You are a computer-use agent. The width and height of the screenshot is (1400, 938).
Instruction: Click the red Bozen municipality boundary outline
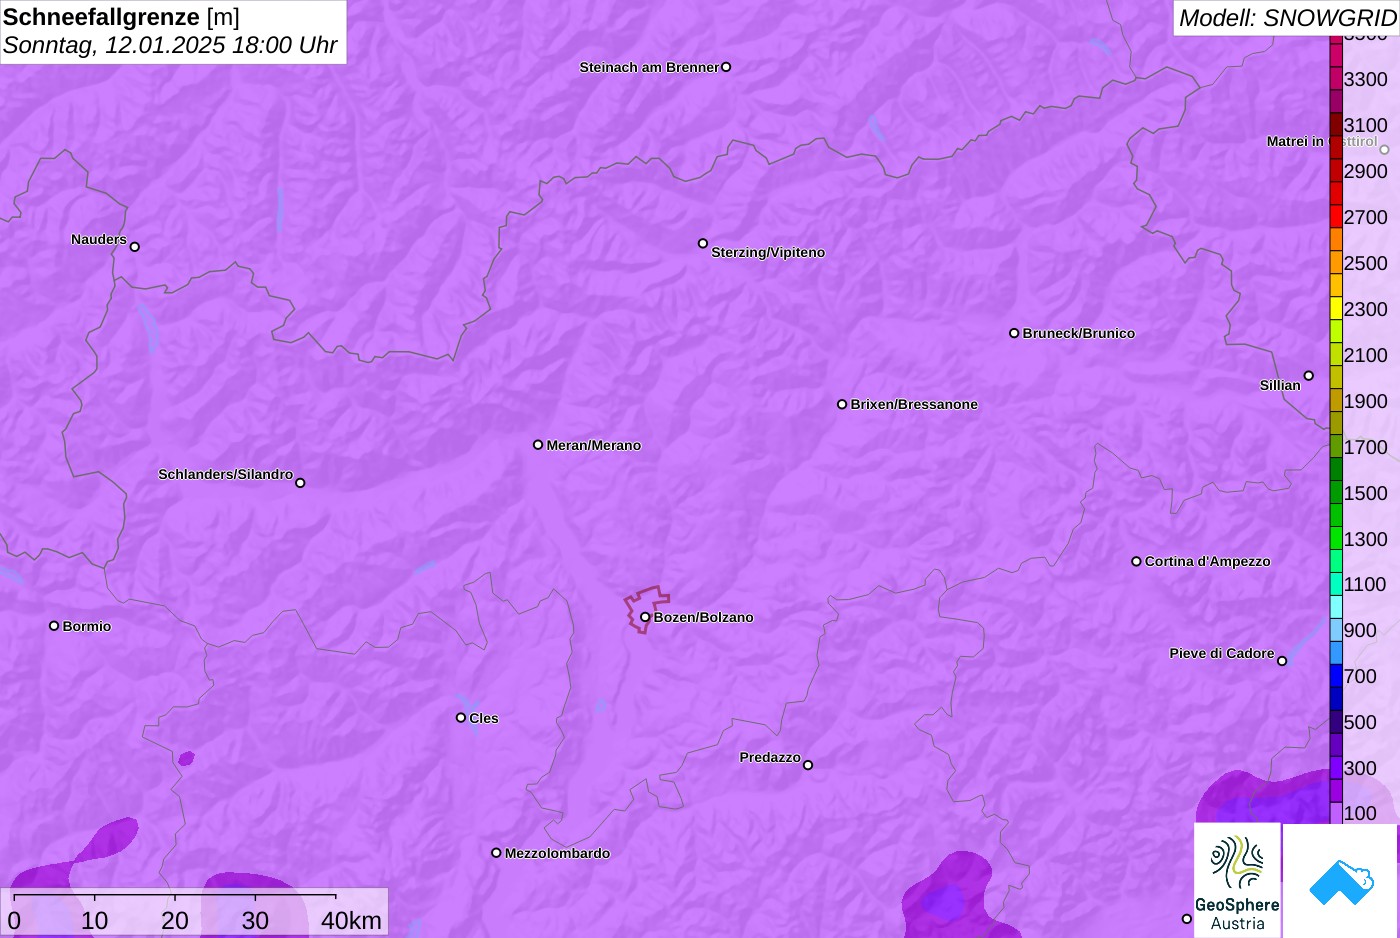pyautogui.click(x=646, y=608)
